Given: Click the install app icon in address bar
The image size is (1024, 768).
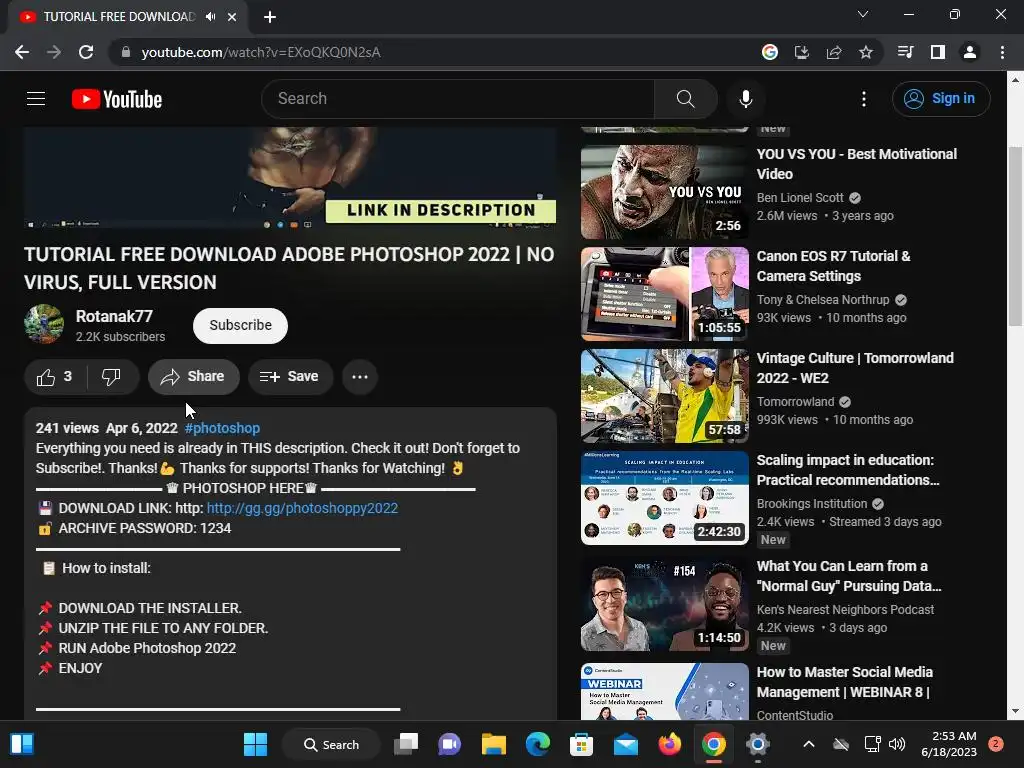Looking at the screenshot, I should 801,52.
